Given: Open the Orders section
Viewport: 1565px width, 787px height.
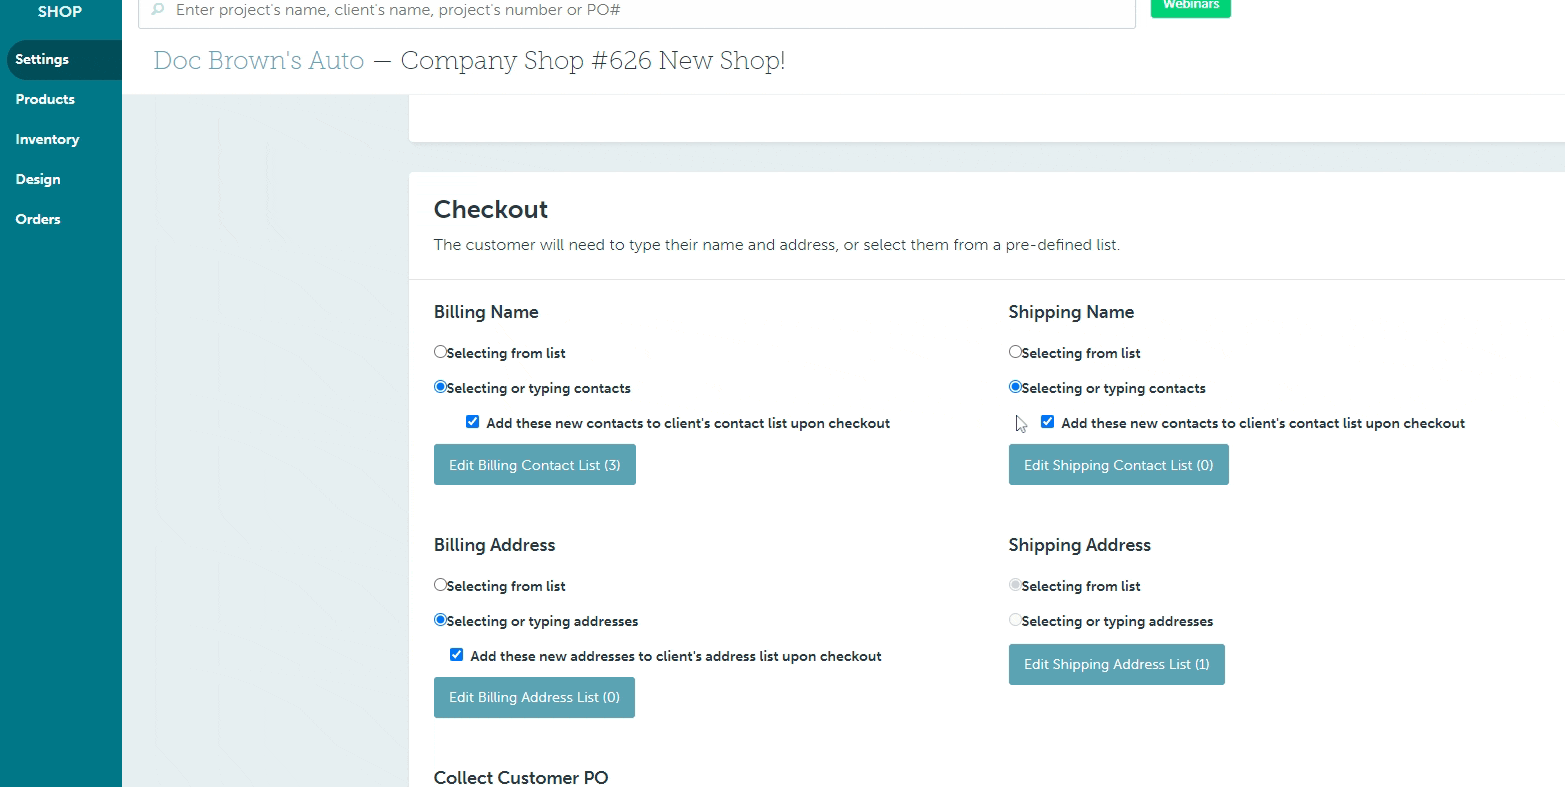Looking at the screenshot, I should click(38, 219).
